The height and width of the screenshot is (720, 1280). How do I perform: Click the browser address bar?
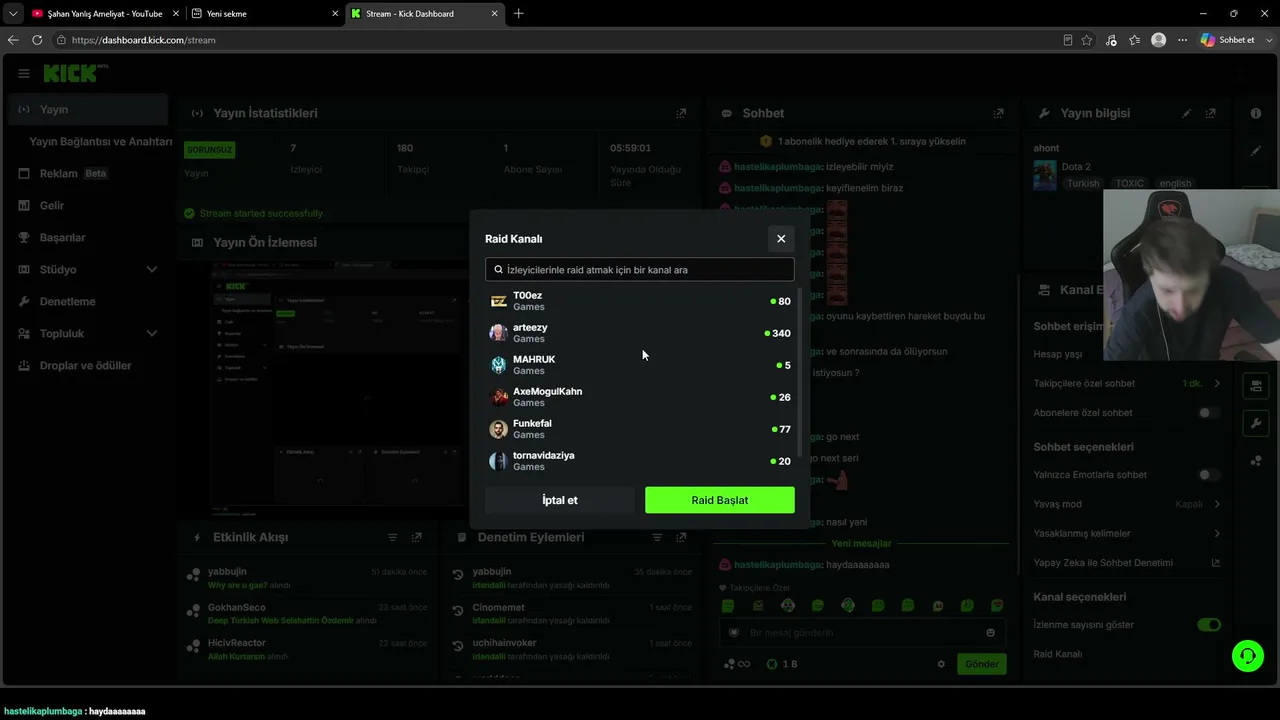(560, 40)
